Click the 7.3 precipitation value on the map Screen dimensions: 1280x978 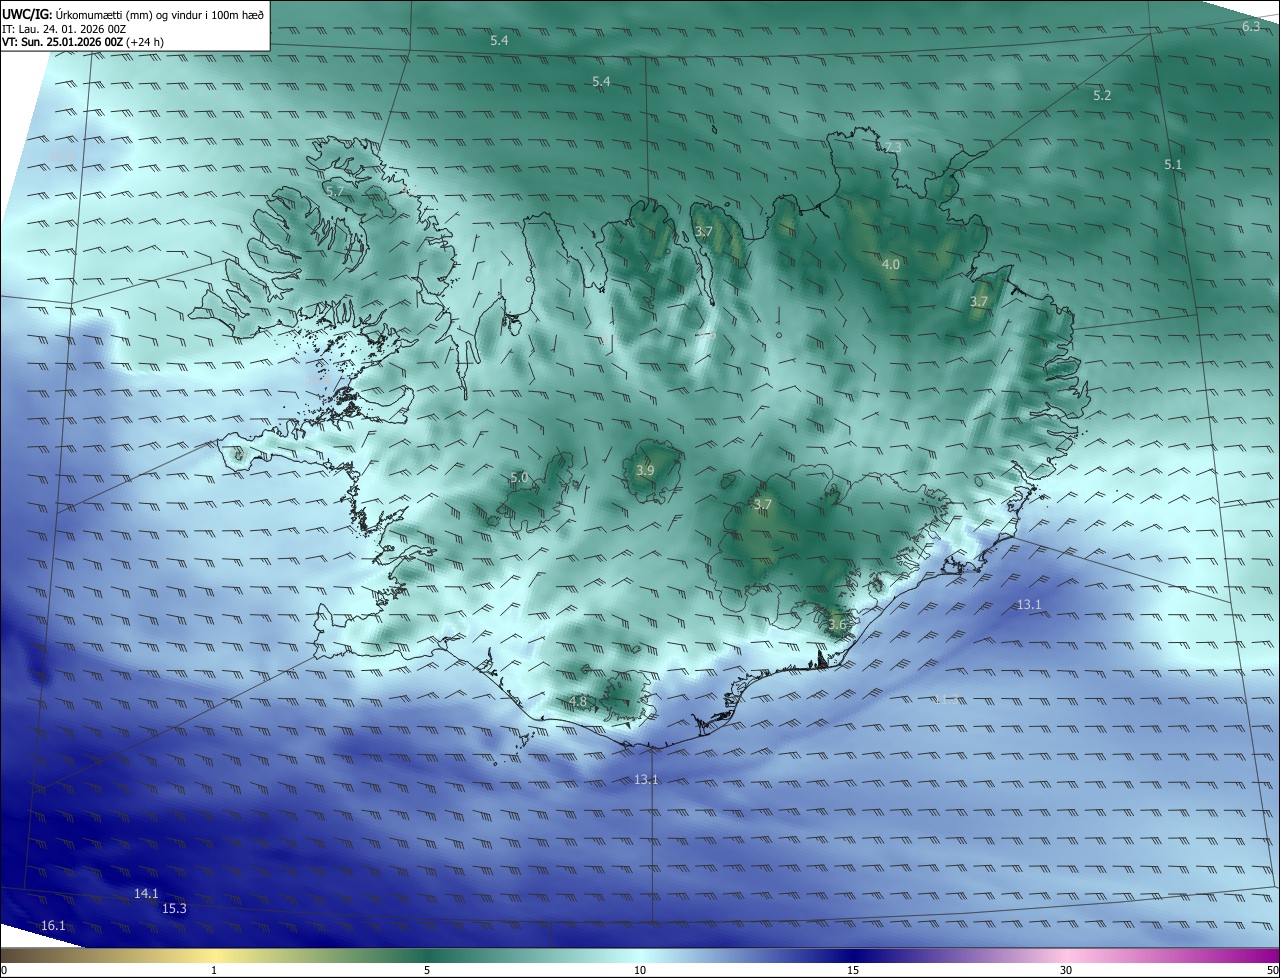(893, 147)
